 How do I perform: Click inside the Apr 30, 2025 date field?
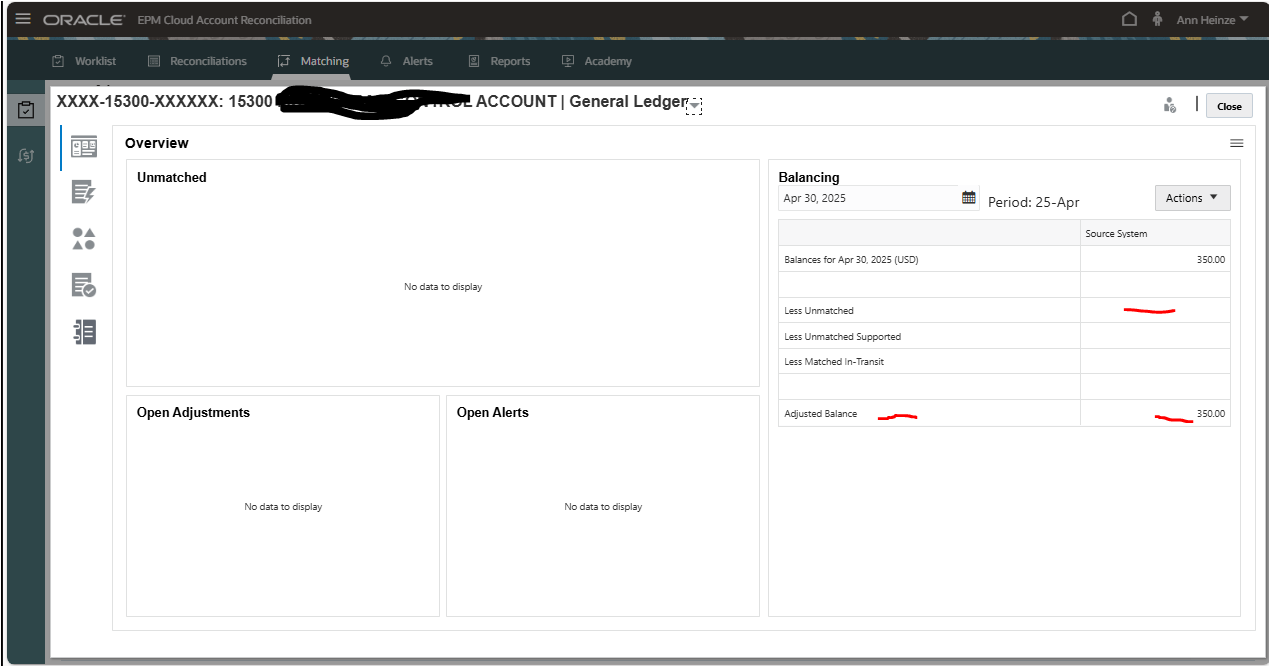(870, 197)
